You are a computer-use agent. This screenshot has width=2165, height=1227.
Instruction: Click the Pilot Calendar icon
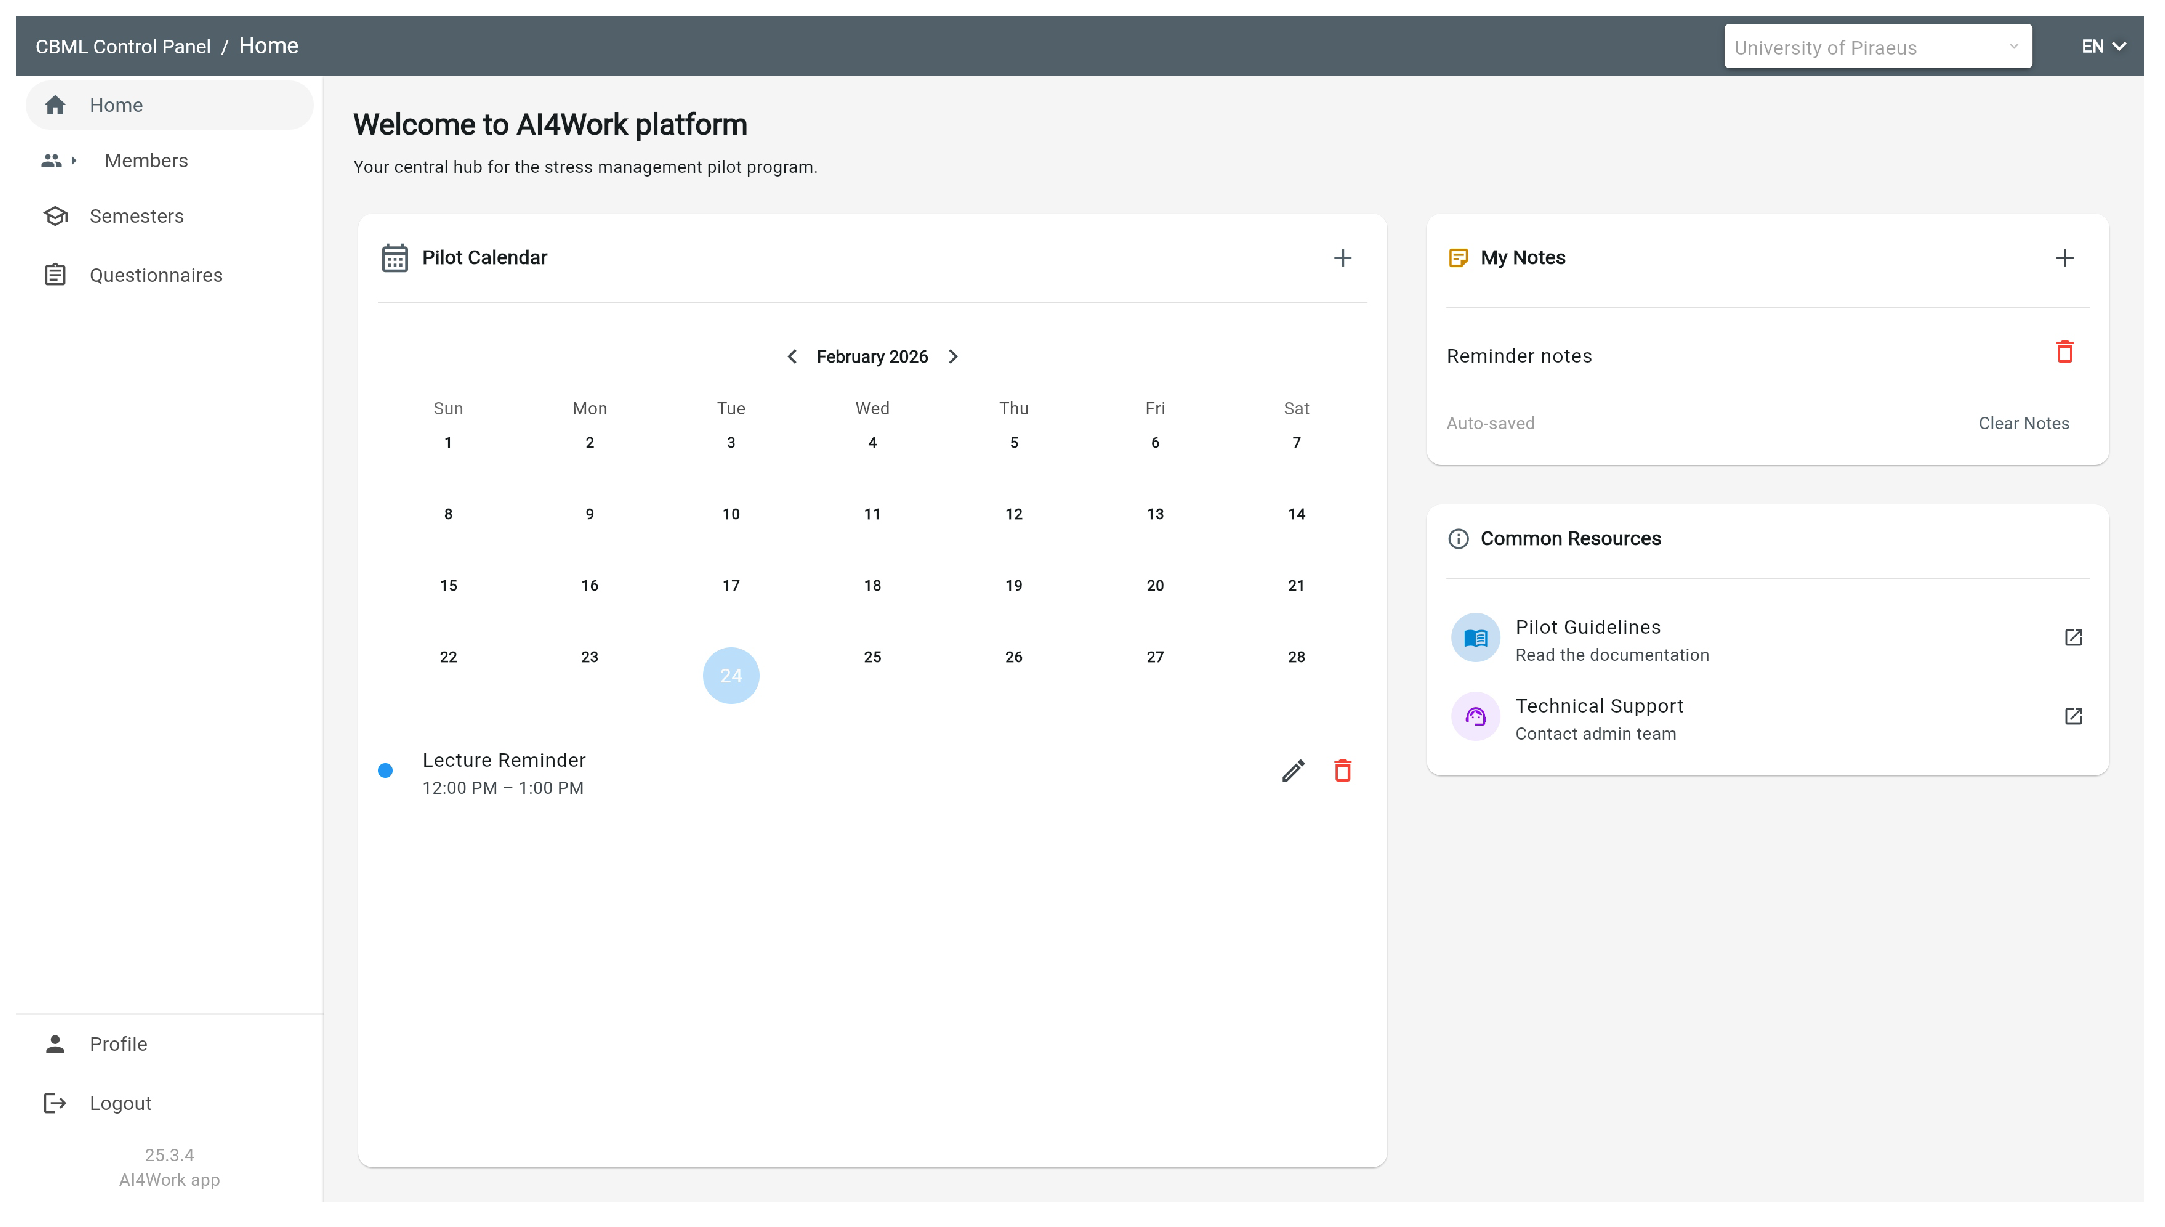click(395, 258)
